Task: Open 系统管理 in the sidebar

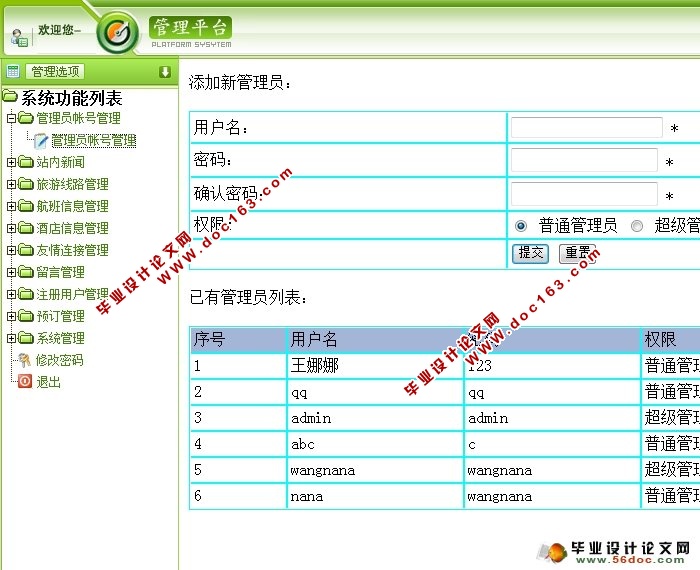Action: coord(60,338)
